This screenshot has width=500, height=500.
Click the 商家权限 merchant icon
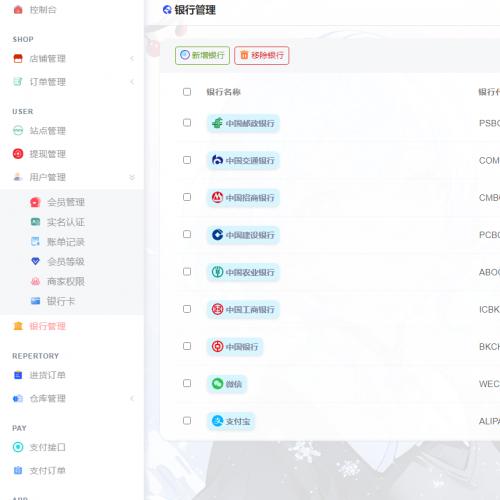[x=35, y=281]
